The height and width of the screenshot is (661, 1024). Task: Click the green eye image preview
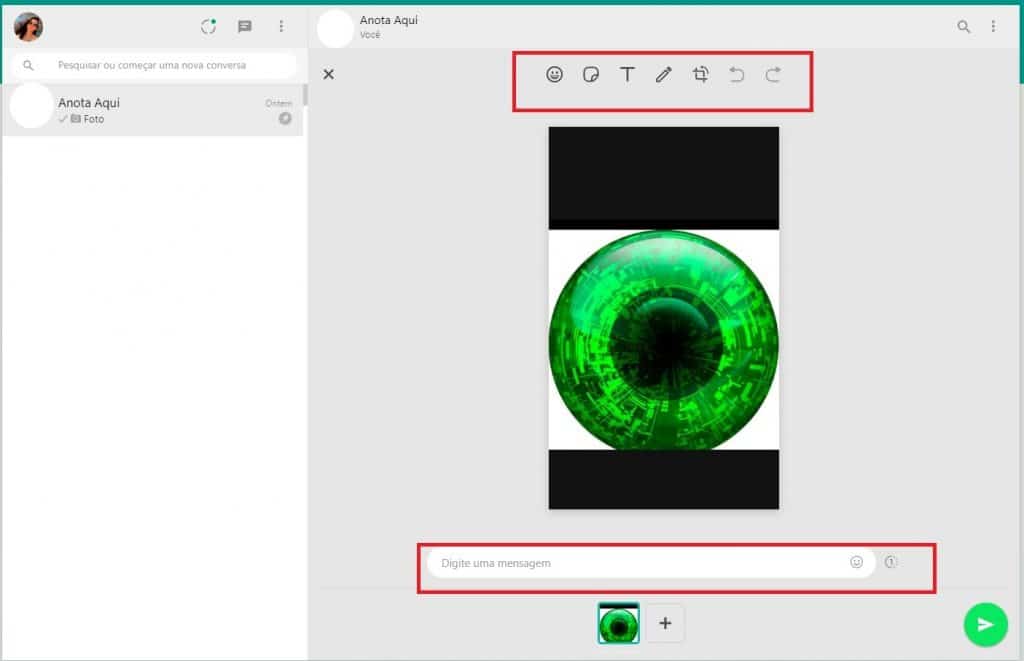pos(664,318)
